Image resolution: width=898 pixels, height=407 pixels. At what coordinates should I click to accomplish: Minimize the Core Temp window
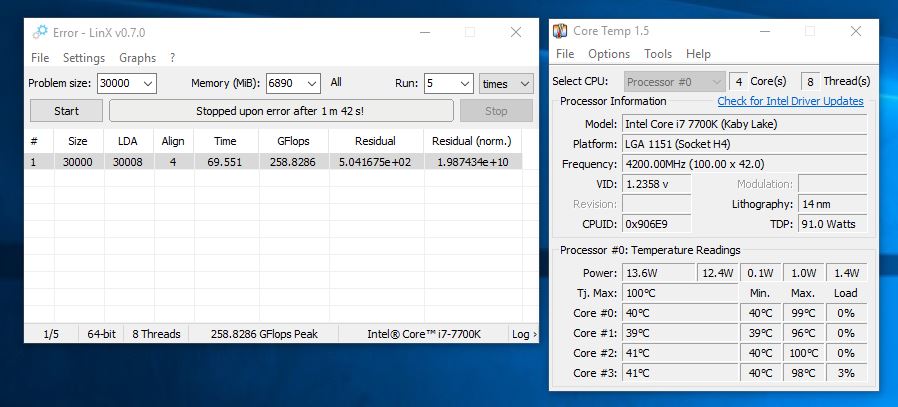pos(765,31)
